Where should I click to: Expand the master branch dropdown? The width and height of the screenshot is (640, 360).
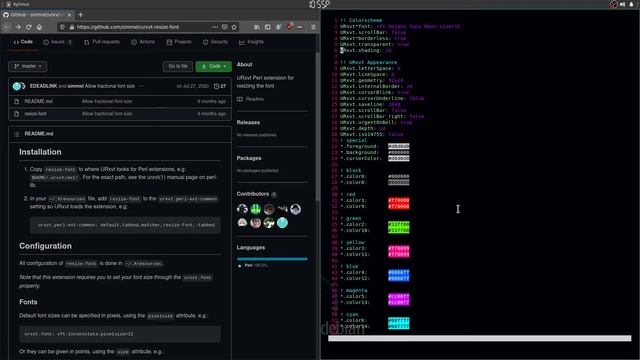point(28,66)
